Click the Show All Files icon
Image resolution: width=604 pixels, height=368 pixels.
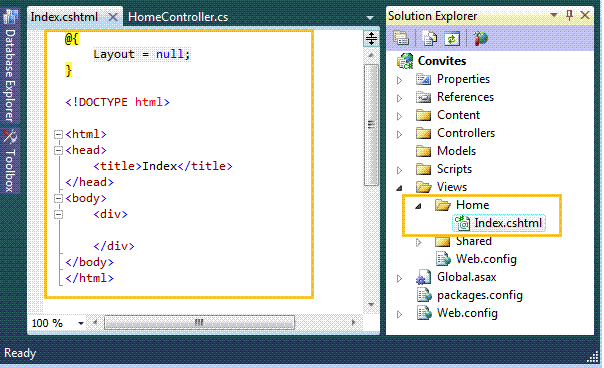[429, 39]
